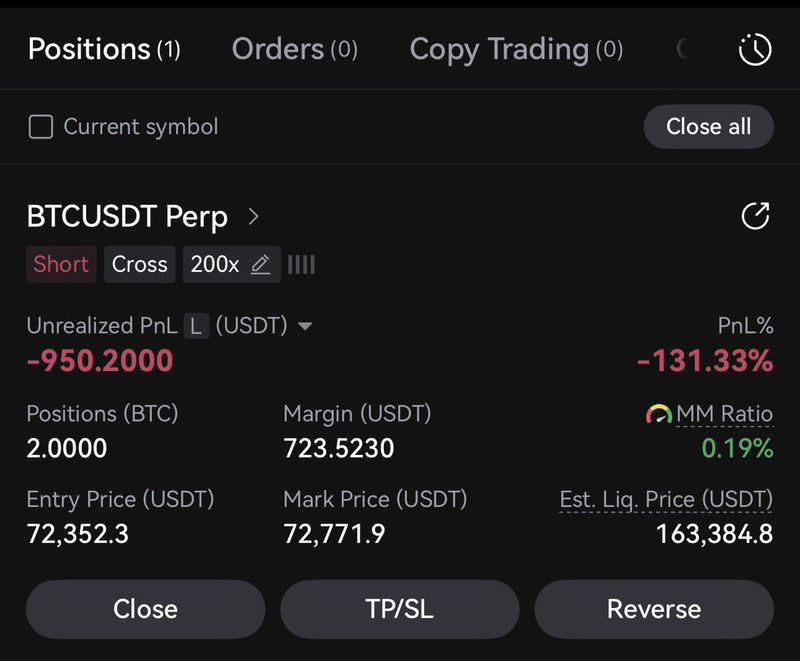Open BTCUSDT Perp details chevron
This screenshot has height=661, width=800.
254,216
